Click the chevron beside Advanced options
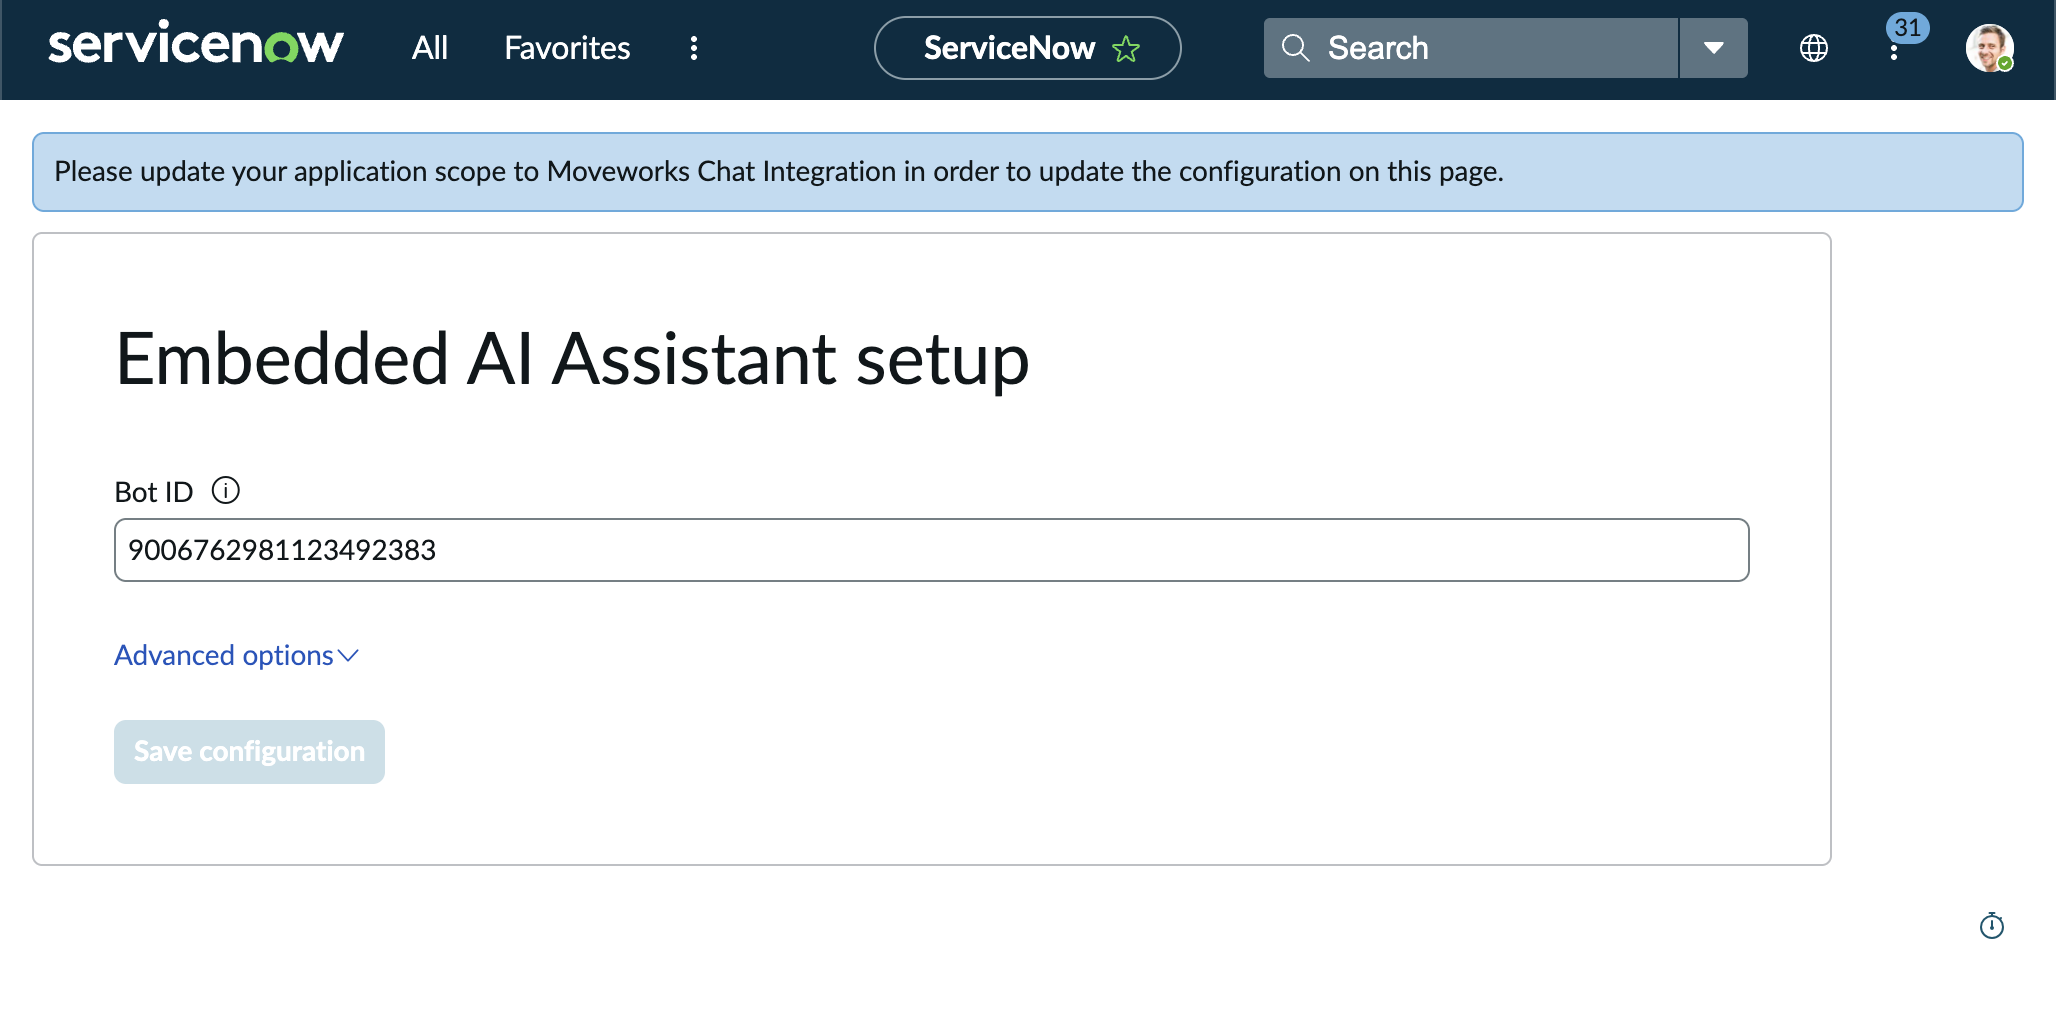Viewport: 2056px width, 1018px height. [x=348, y=656]
